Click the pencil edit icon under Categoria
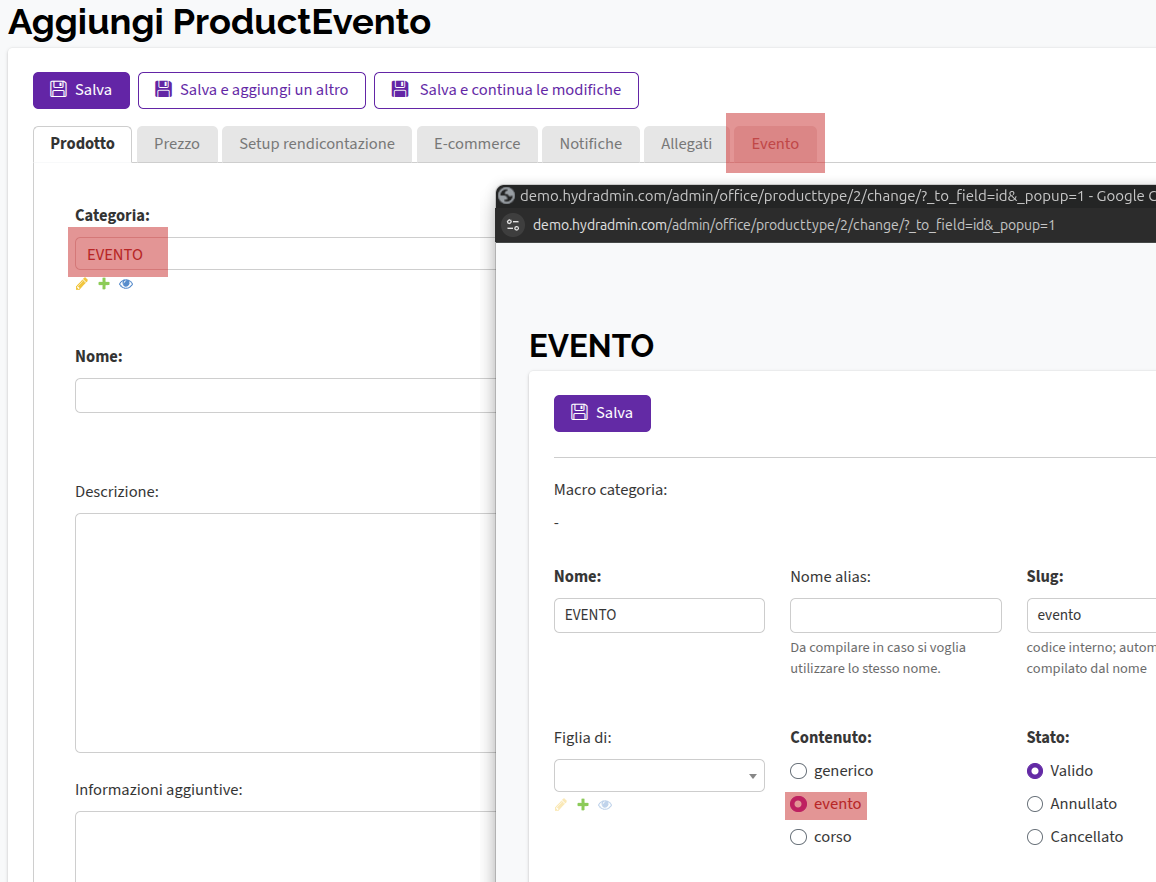 tap(82, 284)
